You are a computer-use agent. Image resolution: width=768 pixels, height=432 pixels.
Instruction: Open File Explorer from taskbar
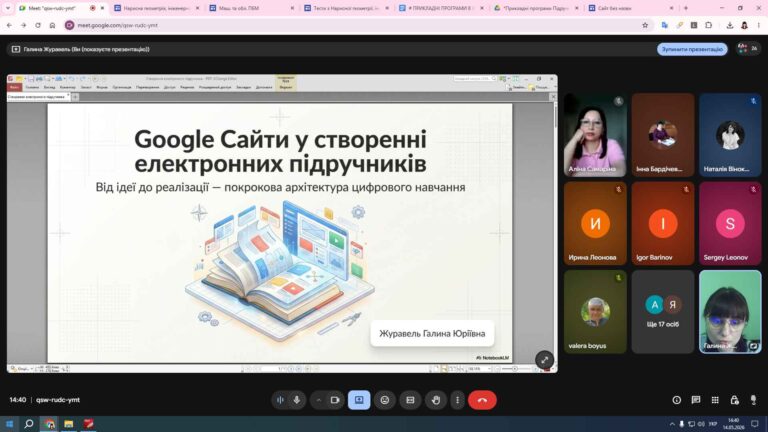tap(69, 424)
